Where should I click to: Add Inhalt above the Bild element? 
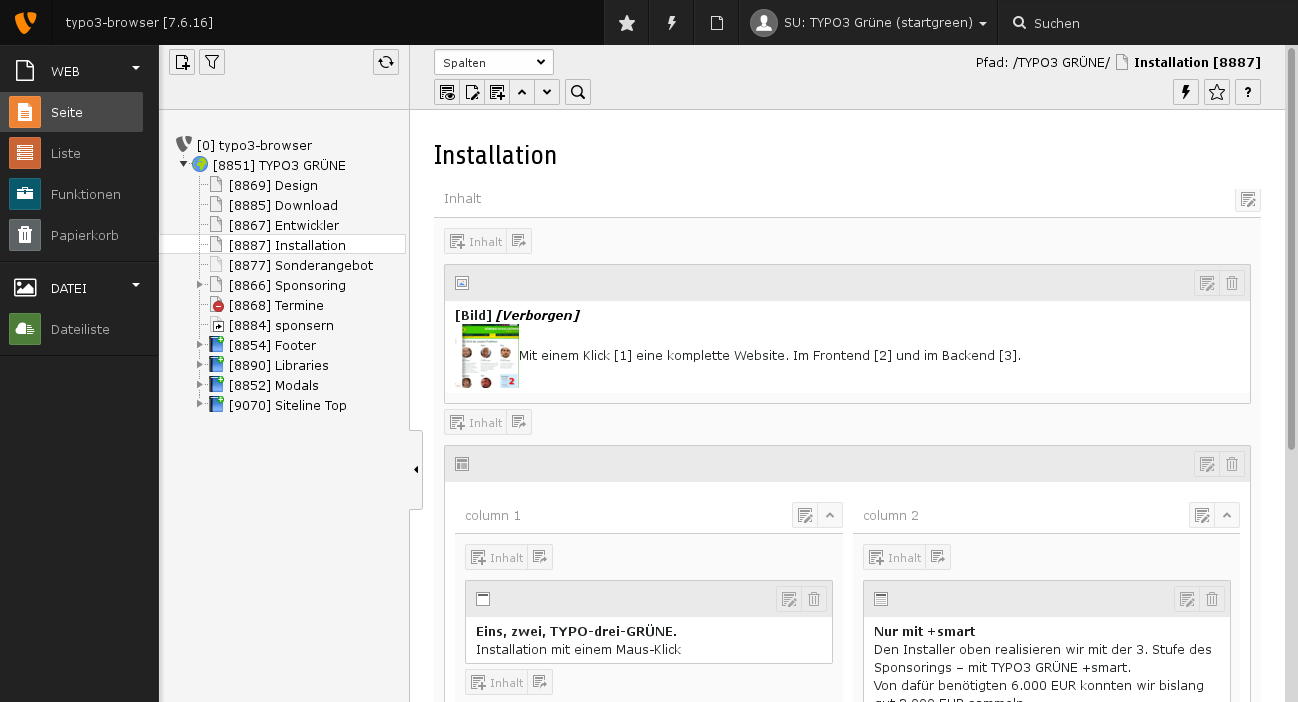(476, 241)
